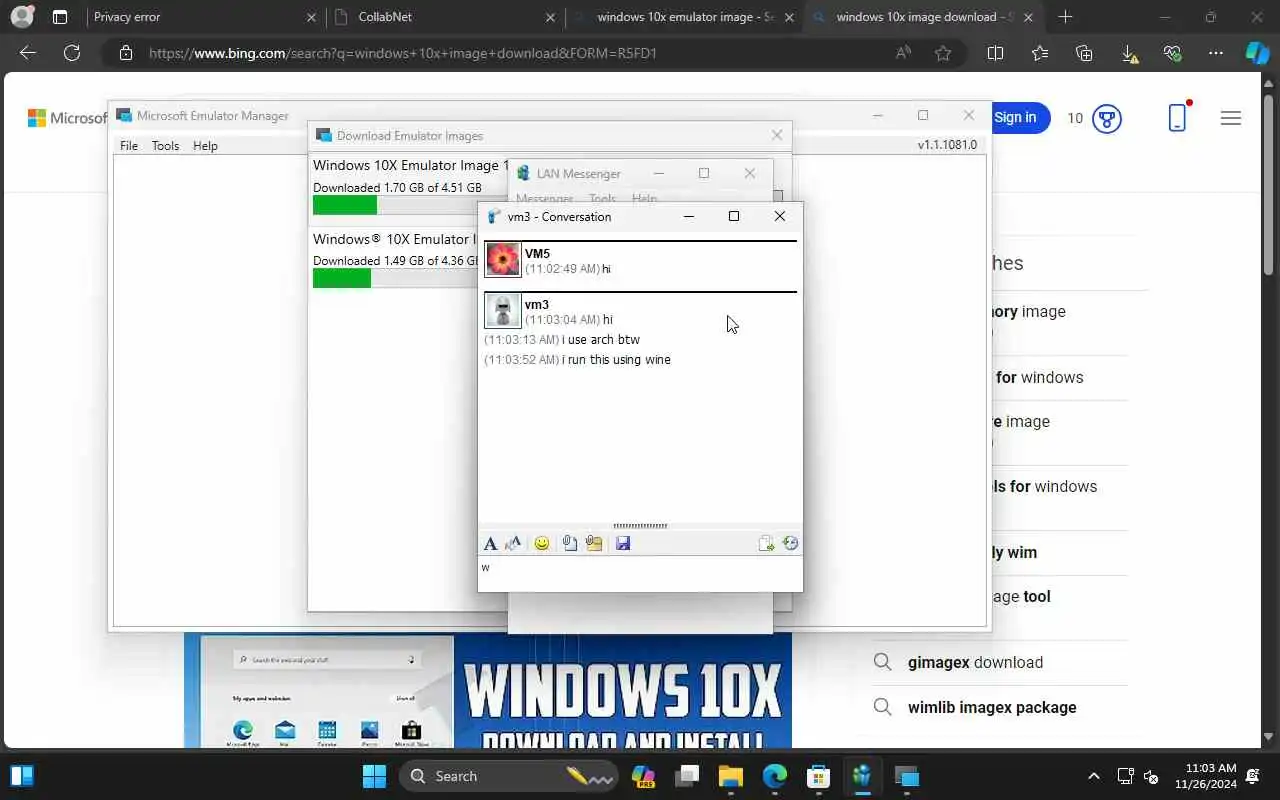Change font color in conversation toolbar
Viewport: 1280px width, 800px height.
click(514, 543)
